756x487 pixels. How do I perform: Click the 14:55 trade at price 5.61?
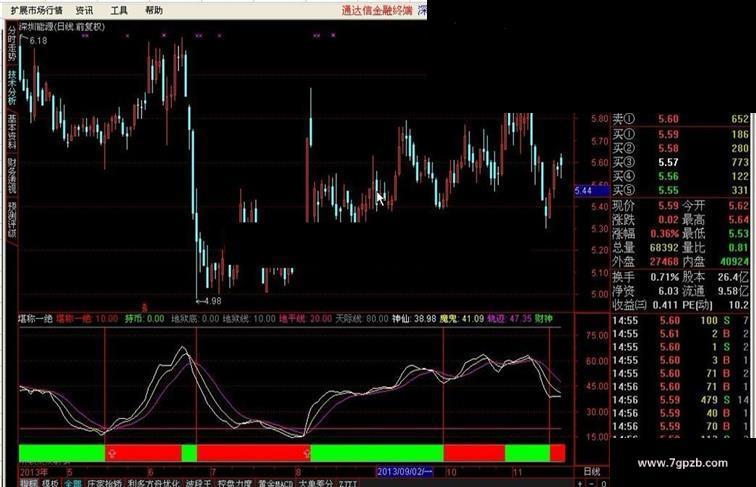pyautogui.click(x=680, y=334)
